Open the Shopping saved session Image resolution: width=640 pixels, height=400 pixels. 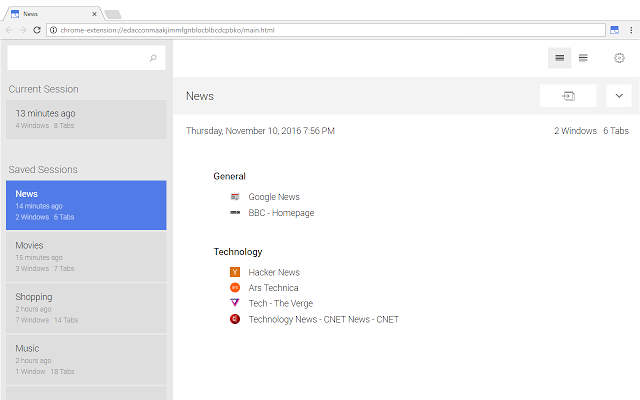tap(86, 308)
